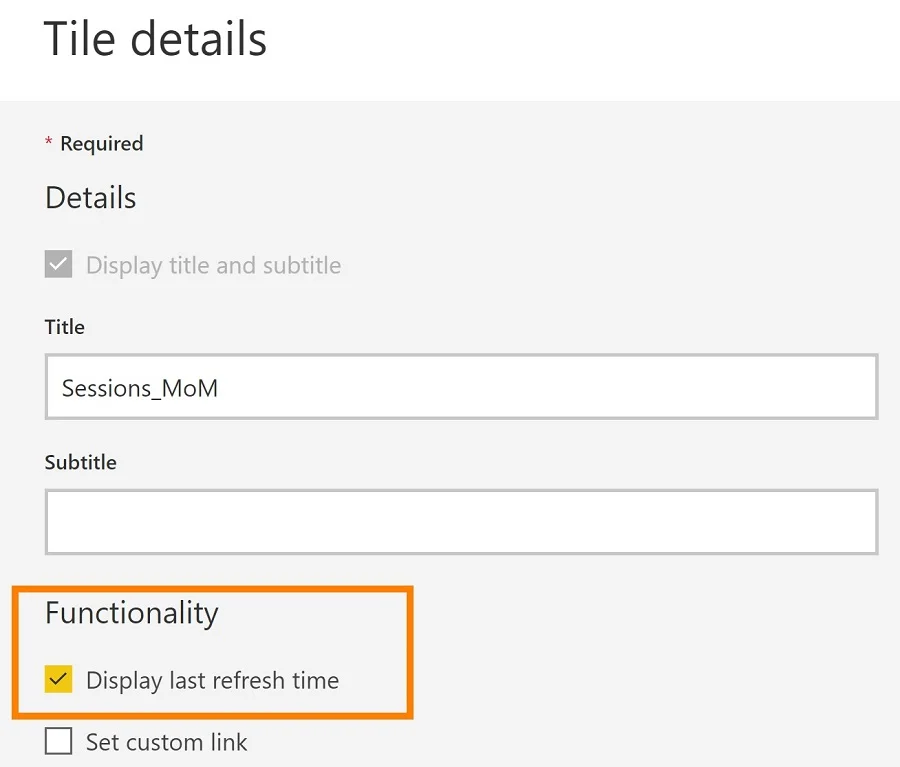Uncheck the Display last refresh time checkbox

[x=59, y=680]
